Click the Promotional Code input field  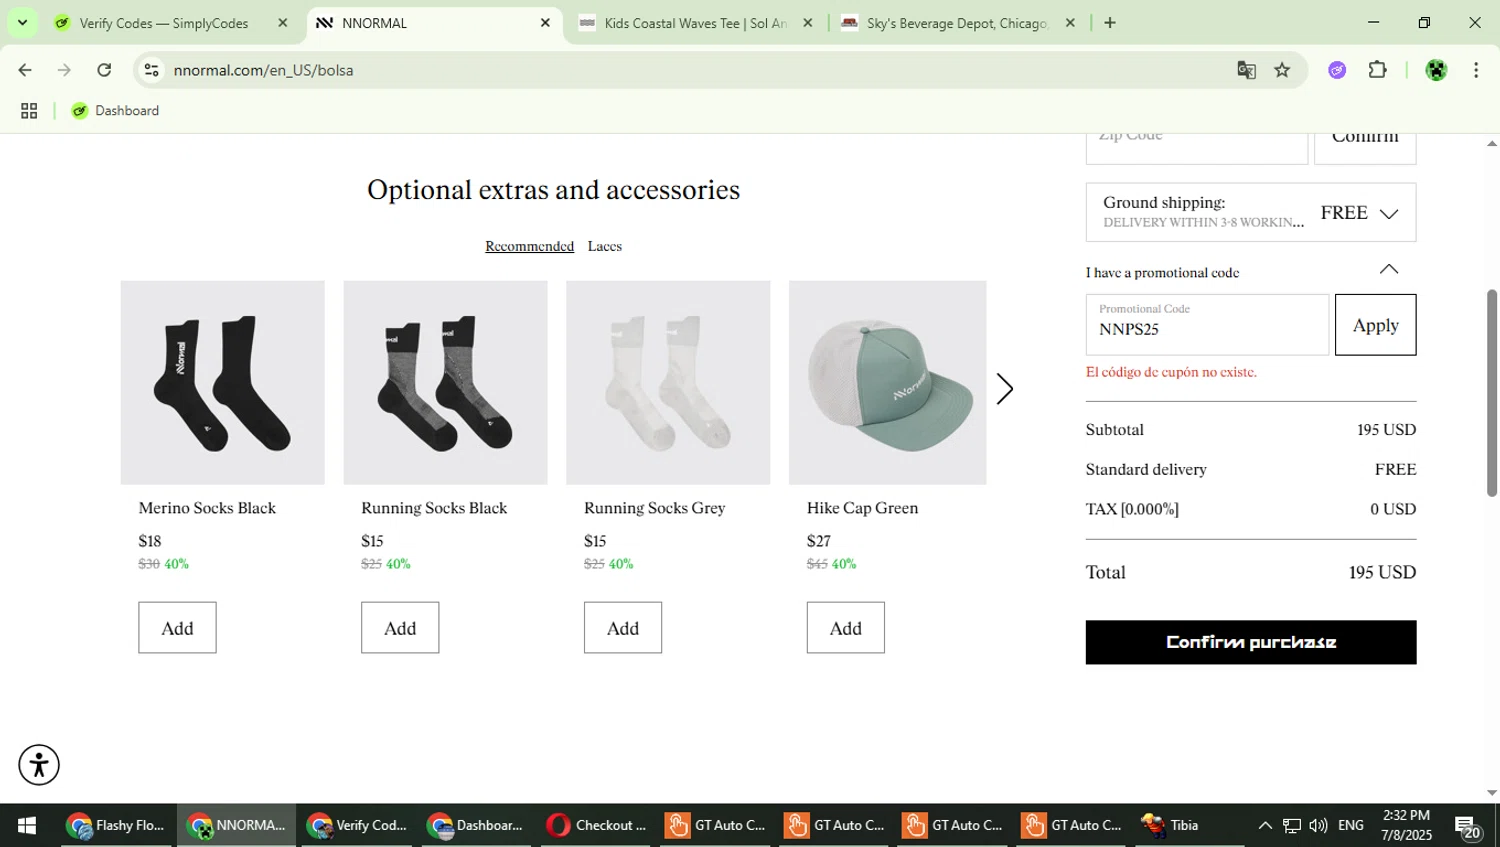[x=1207, y=325]
